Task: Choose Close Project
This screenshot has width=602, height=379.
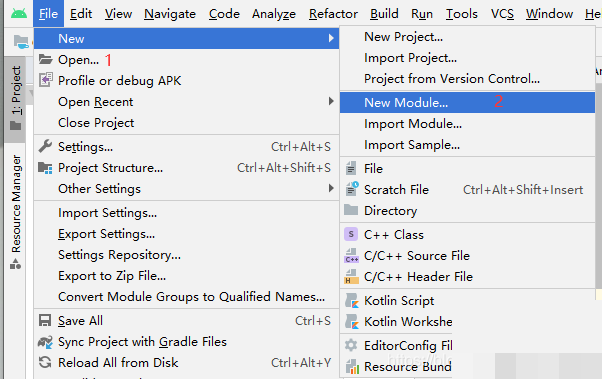Action: pyautogui.click(x=186, y=122)
